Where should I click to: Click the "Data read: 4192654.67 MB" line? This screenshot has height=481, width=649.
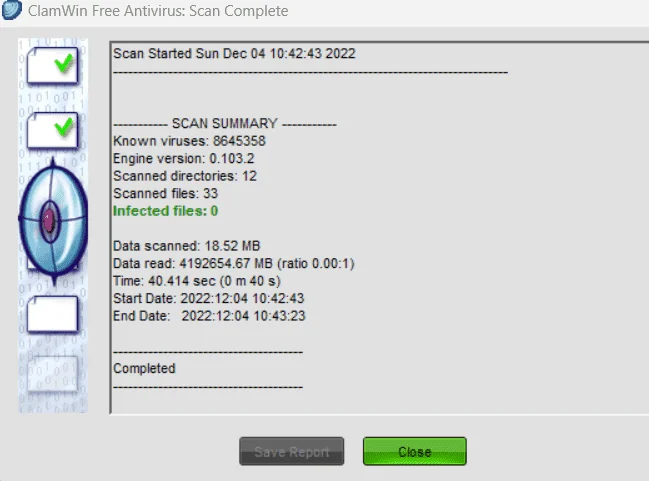[234, 264]
